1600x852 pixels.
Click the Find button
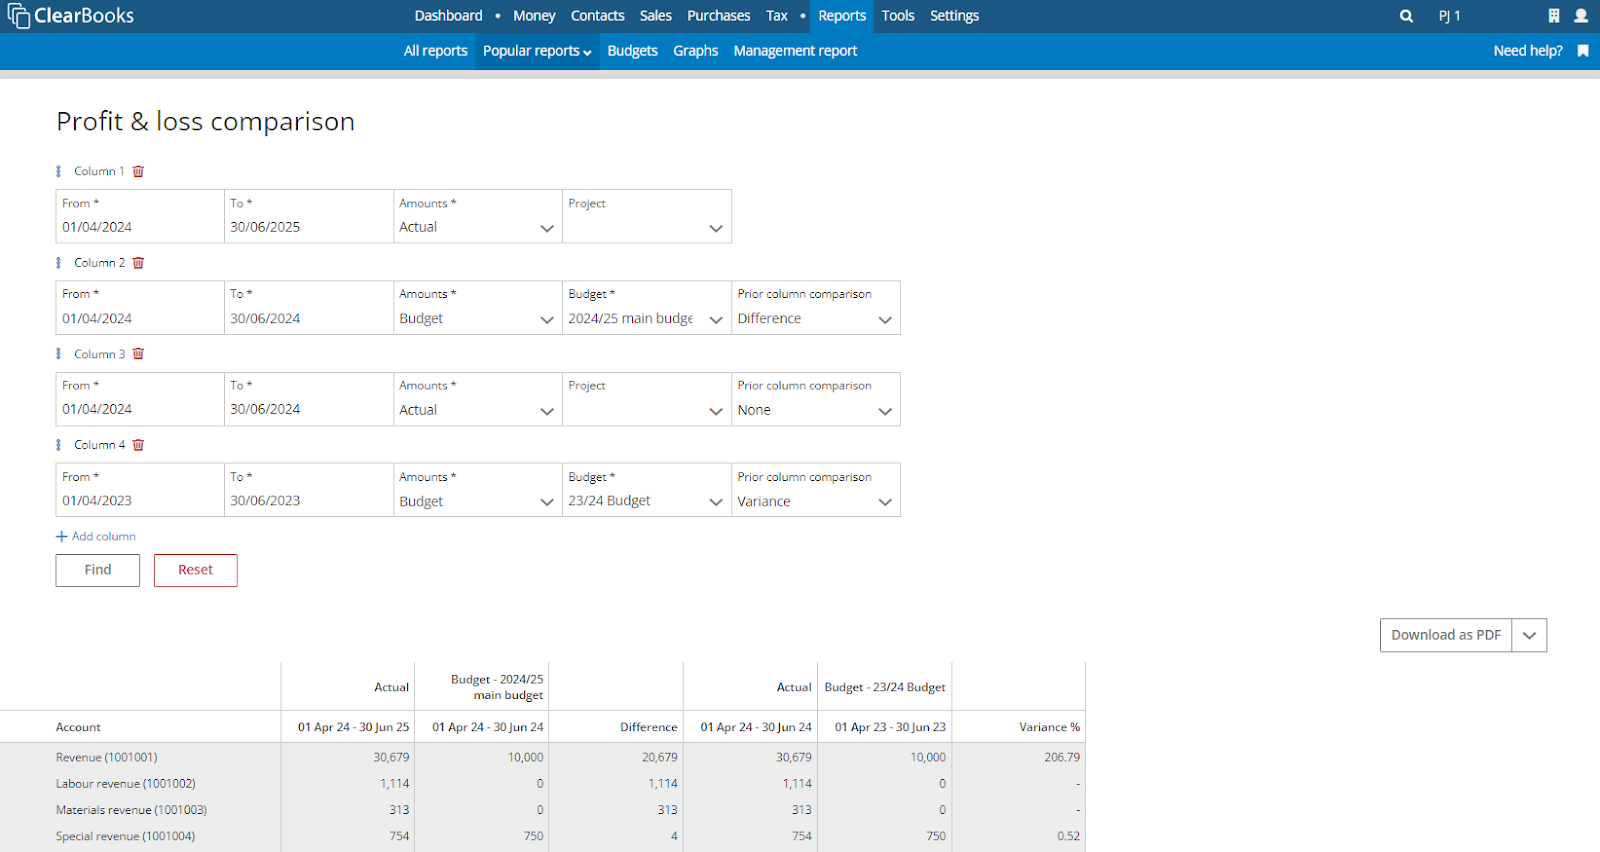[x=98, y=570]
